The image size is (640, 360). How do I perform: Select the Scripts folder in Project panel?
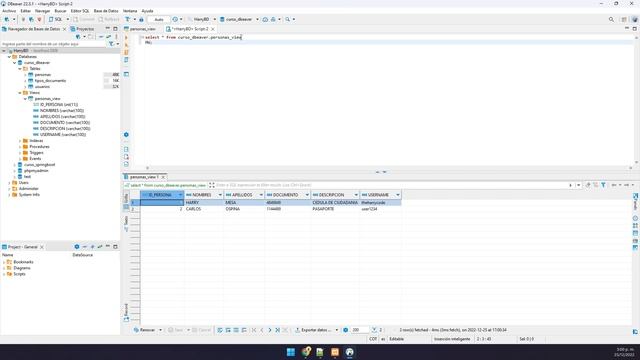[16, 274]
